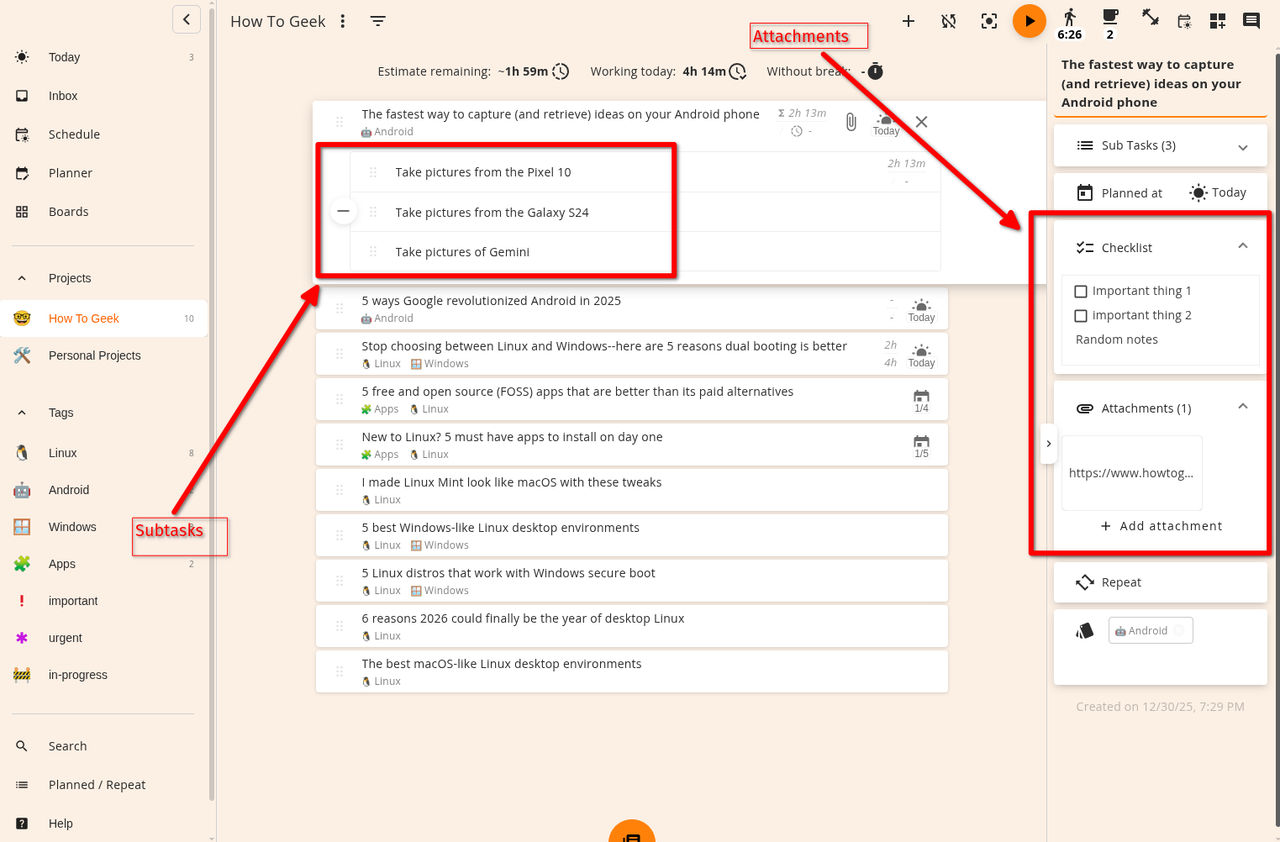Close the Android phone task detail panel
This screenshot has width=1280, height=842.
click(x=922, y=122)
